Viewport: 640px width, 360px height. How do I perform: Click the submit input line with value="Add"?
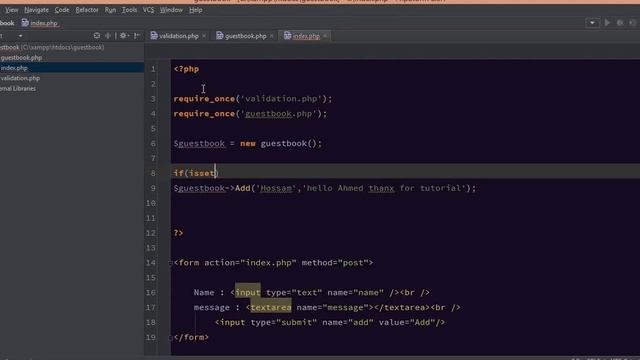point(330,322)
